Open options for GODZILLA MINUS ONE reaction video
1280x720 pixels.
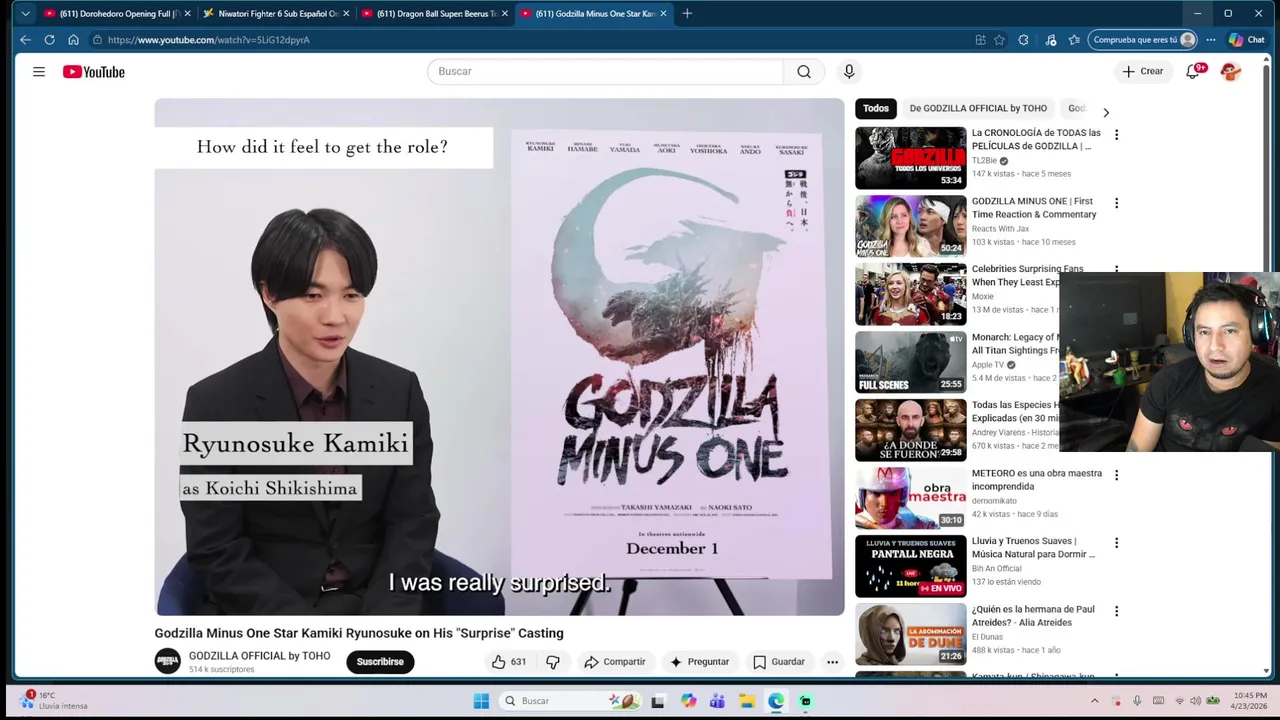point(1116,203)
